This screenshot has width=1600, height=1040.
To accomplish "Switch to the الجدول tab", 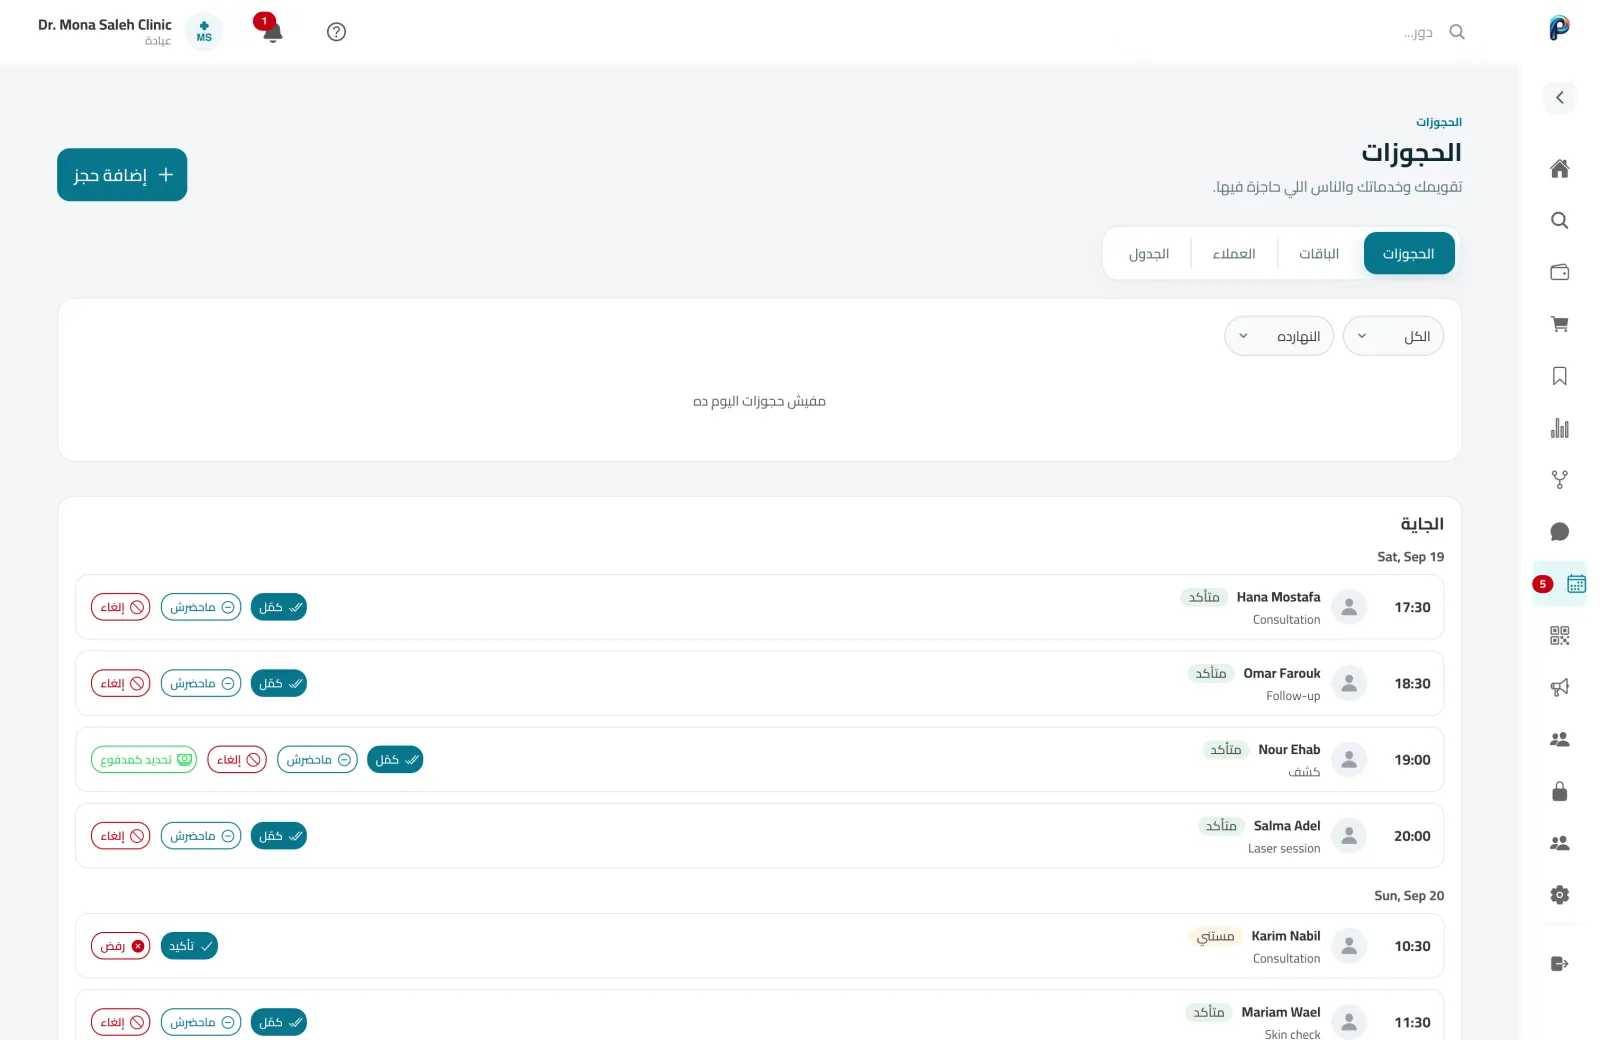I will pos(1149,254).
